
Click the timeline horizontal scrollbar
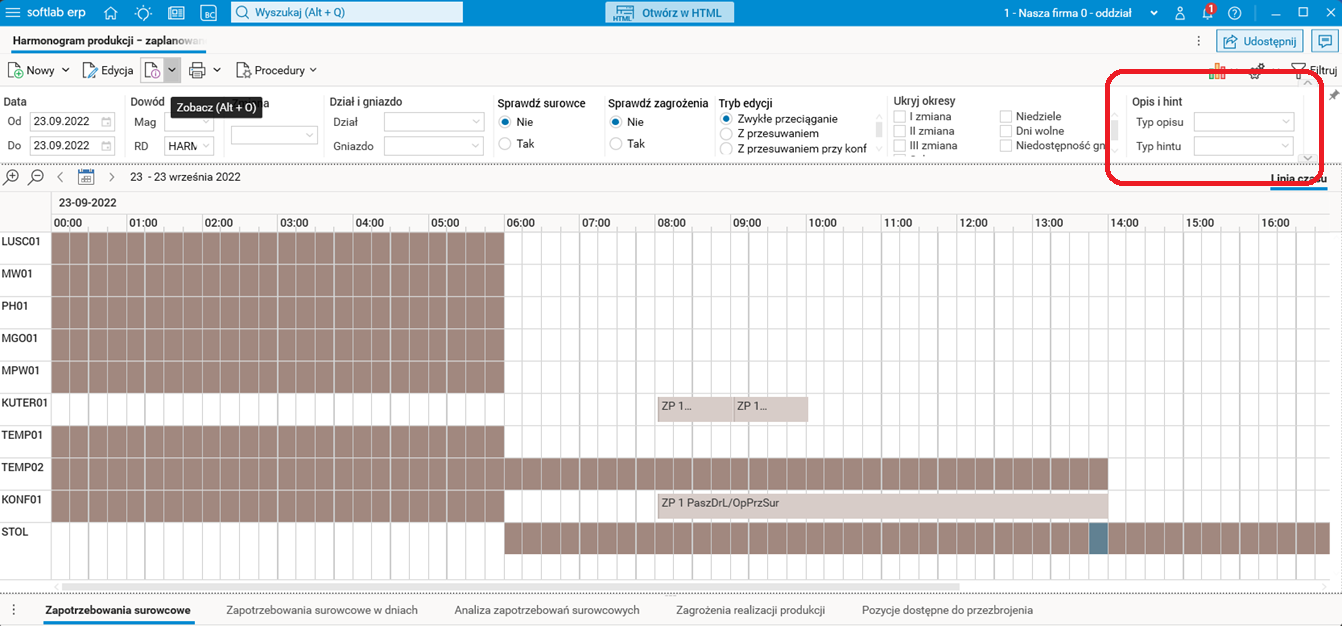tap(510, 587)
